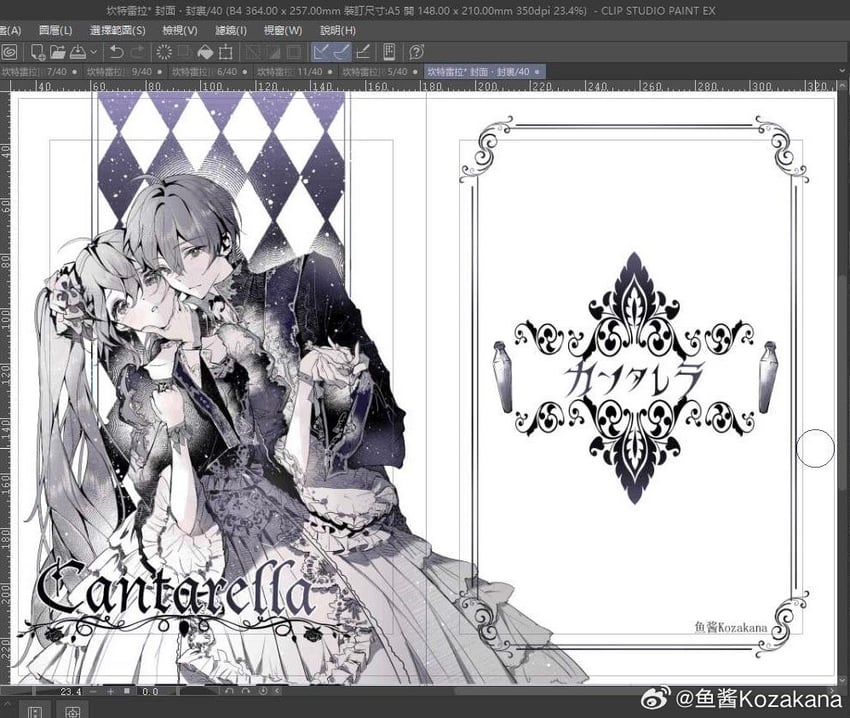Click the fit-to-screen square icon
Image resolution: width=850 pixels, height=718 pixels.
click(x=127, y=691)
